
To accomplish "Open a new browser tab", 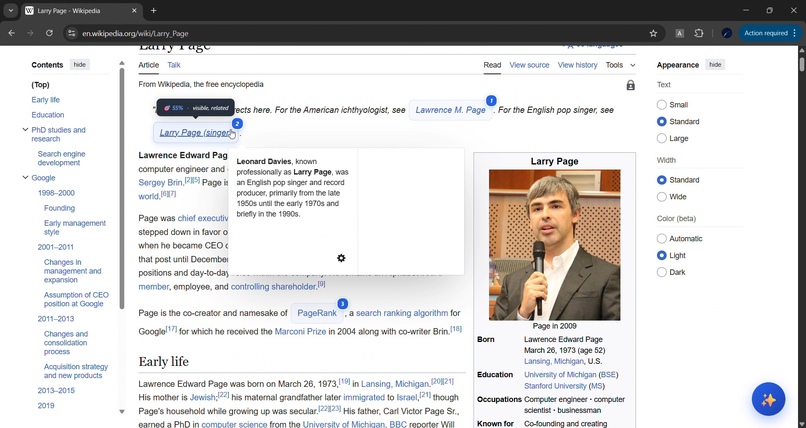I will pyautogui.click(x=154, y=10).
